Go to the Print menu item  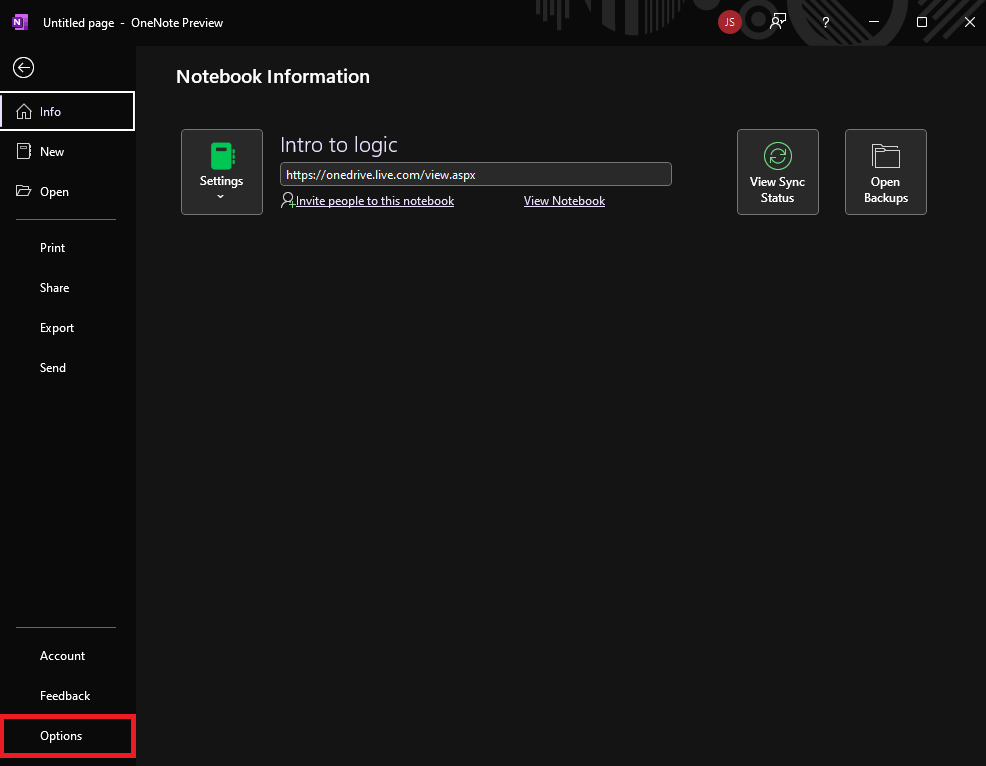[53, 248]
